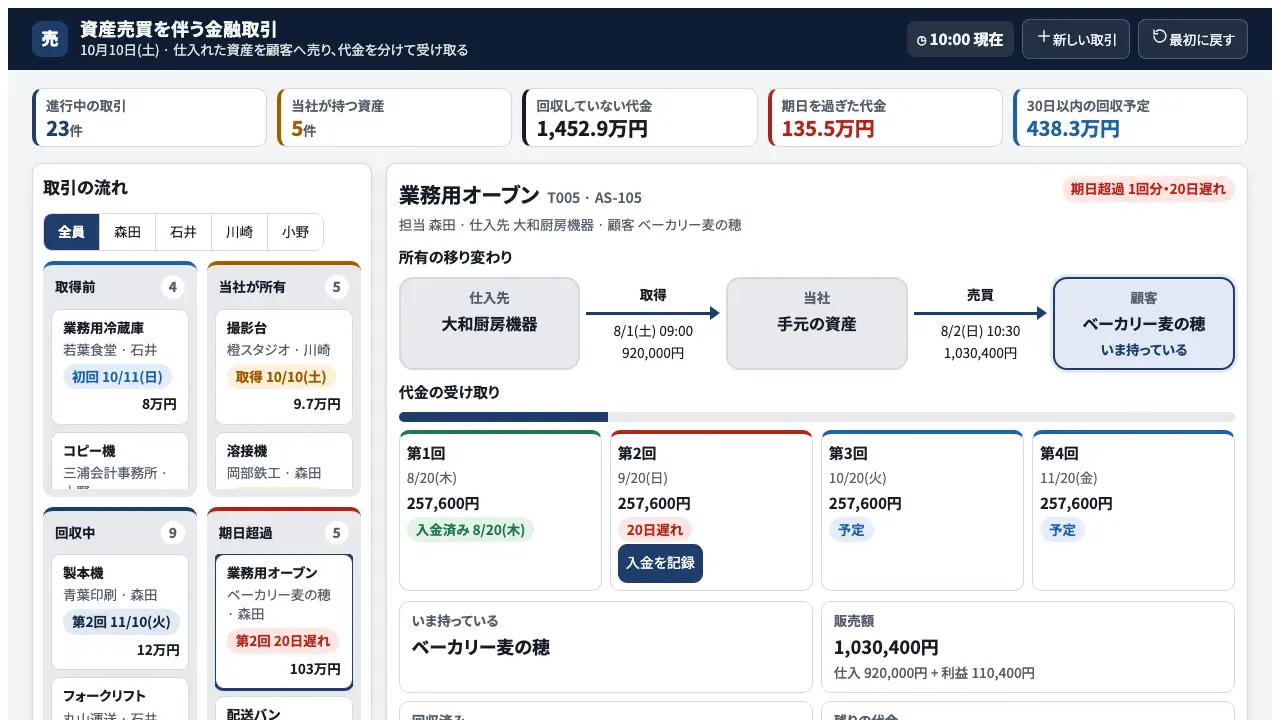This screenshot has height=720, width=1280.
Task: Click the 予定 pill in 第4回
Action: pos(1063,530)
